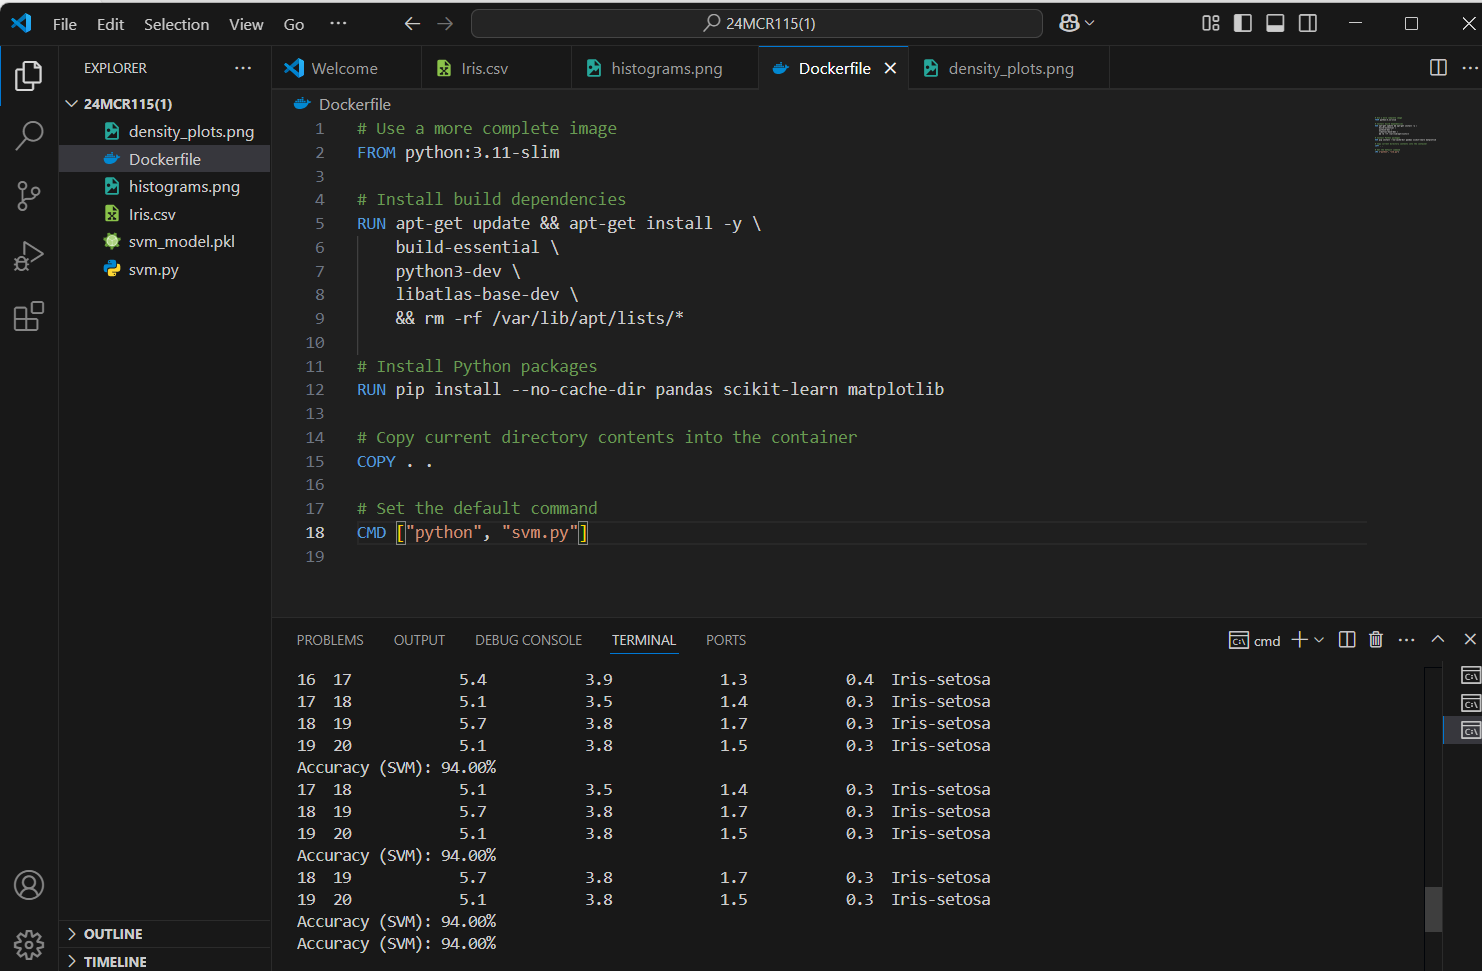Kill terminal with trash icon

pos(1376,640)
